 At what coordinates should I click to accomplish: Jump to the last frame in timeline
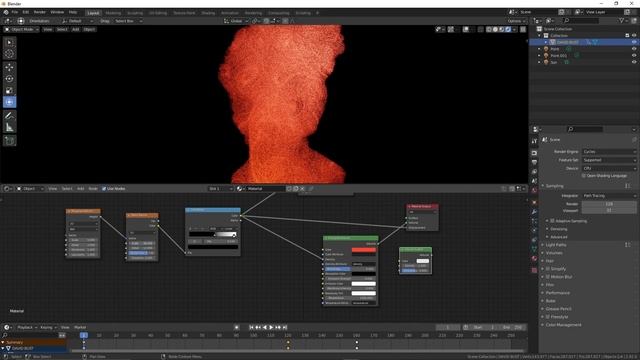285,327
